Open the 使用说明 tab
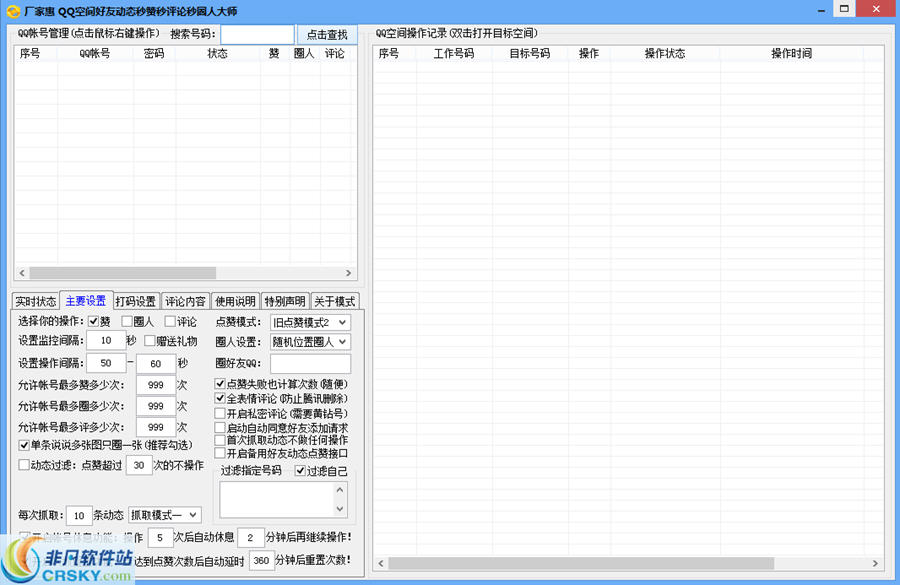Viewport: 900px width, 585px height. [235, 301]
